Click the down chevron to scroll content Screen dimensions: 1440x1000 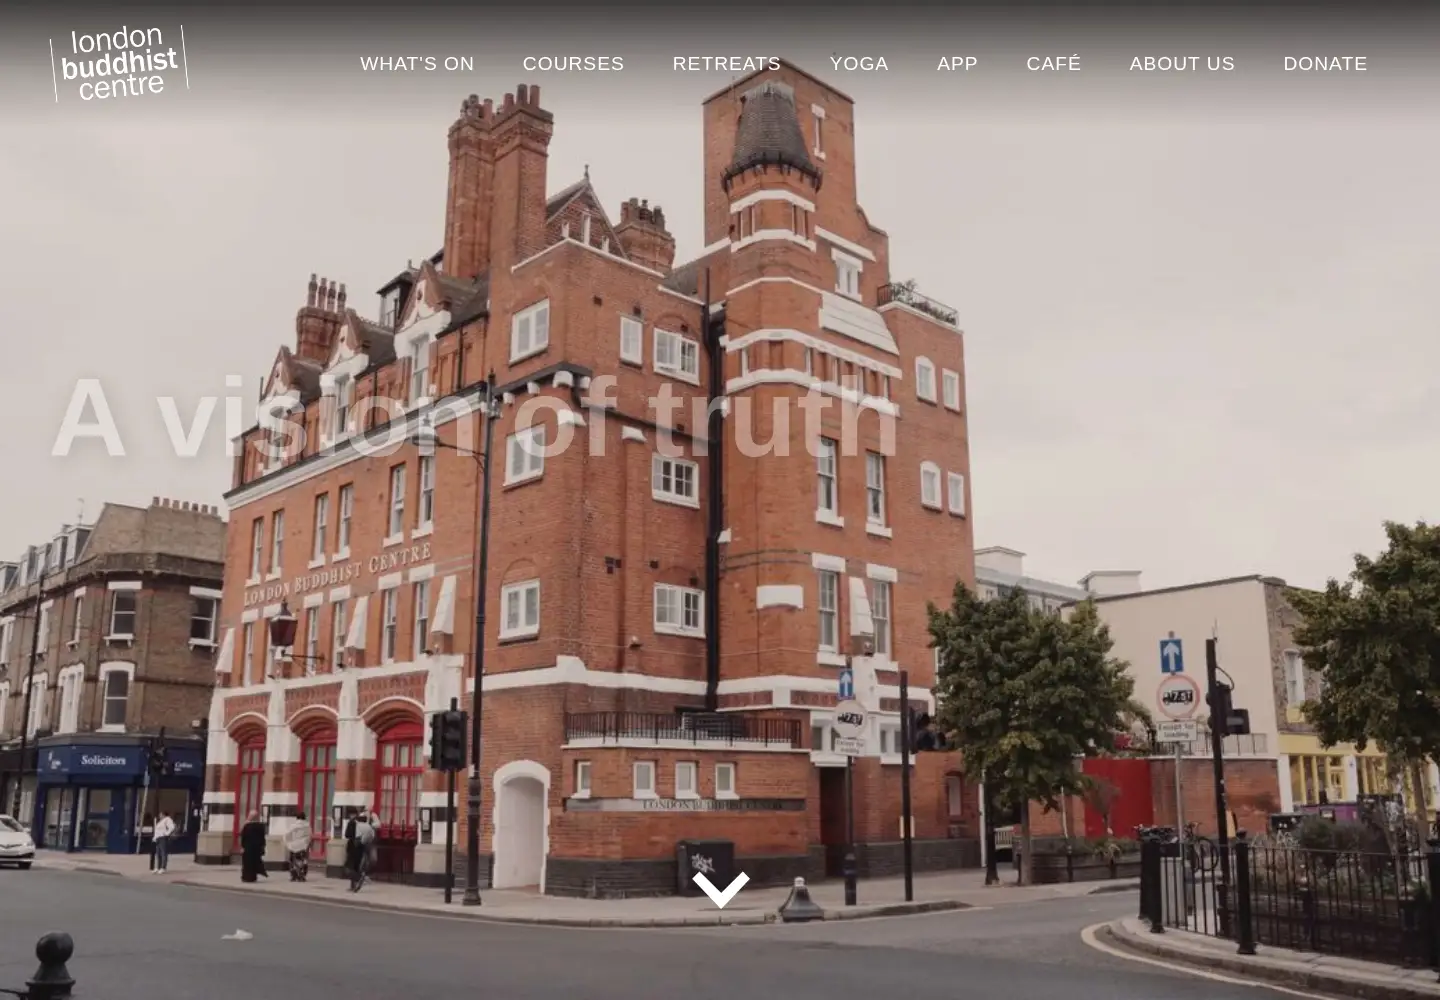721,889
